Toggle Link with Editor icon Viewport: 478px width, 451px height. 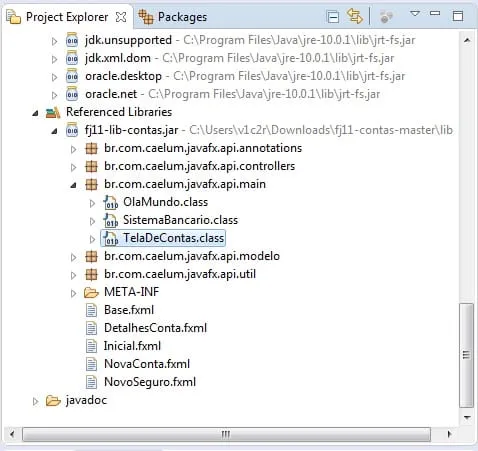click(354, 16)
